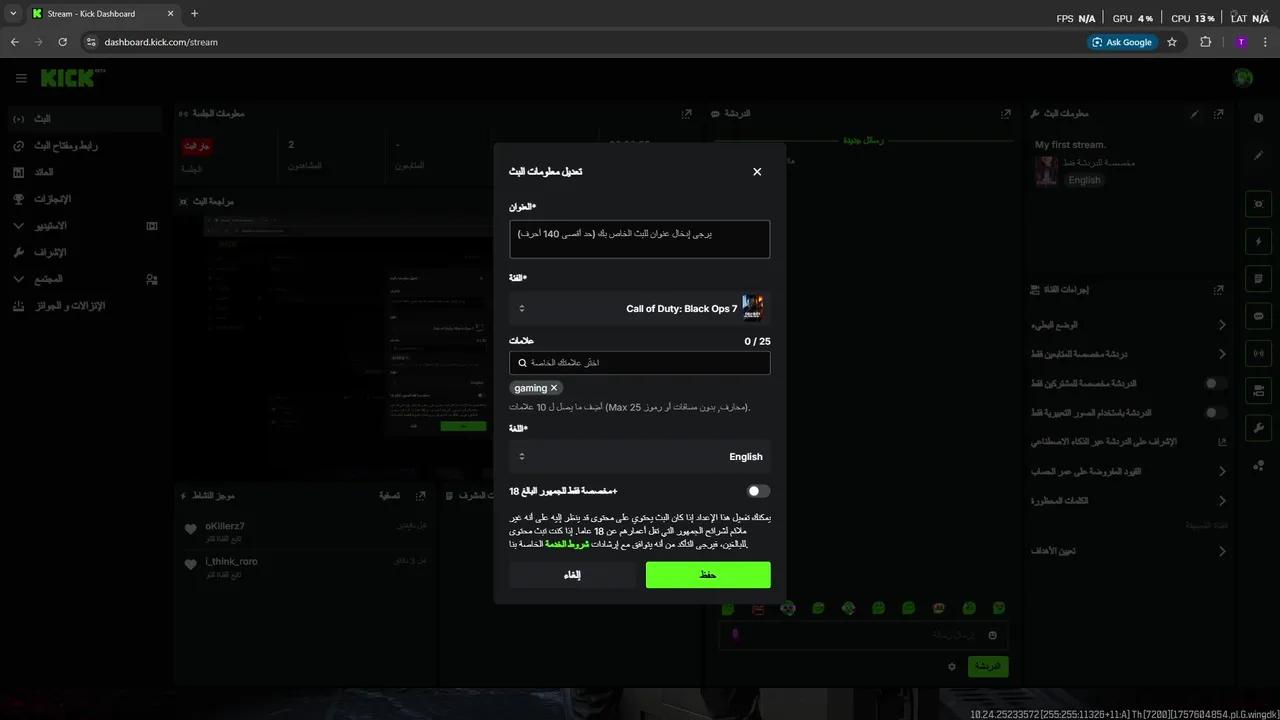The height and width of the screenshot is (720, 1280).
Task: Pop out the channel actions panel
Action: (x=1218, y=290)
